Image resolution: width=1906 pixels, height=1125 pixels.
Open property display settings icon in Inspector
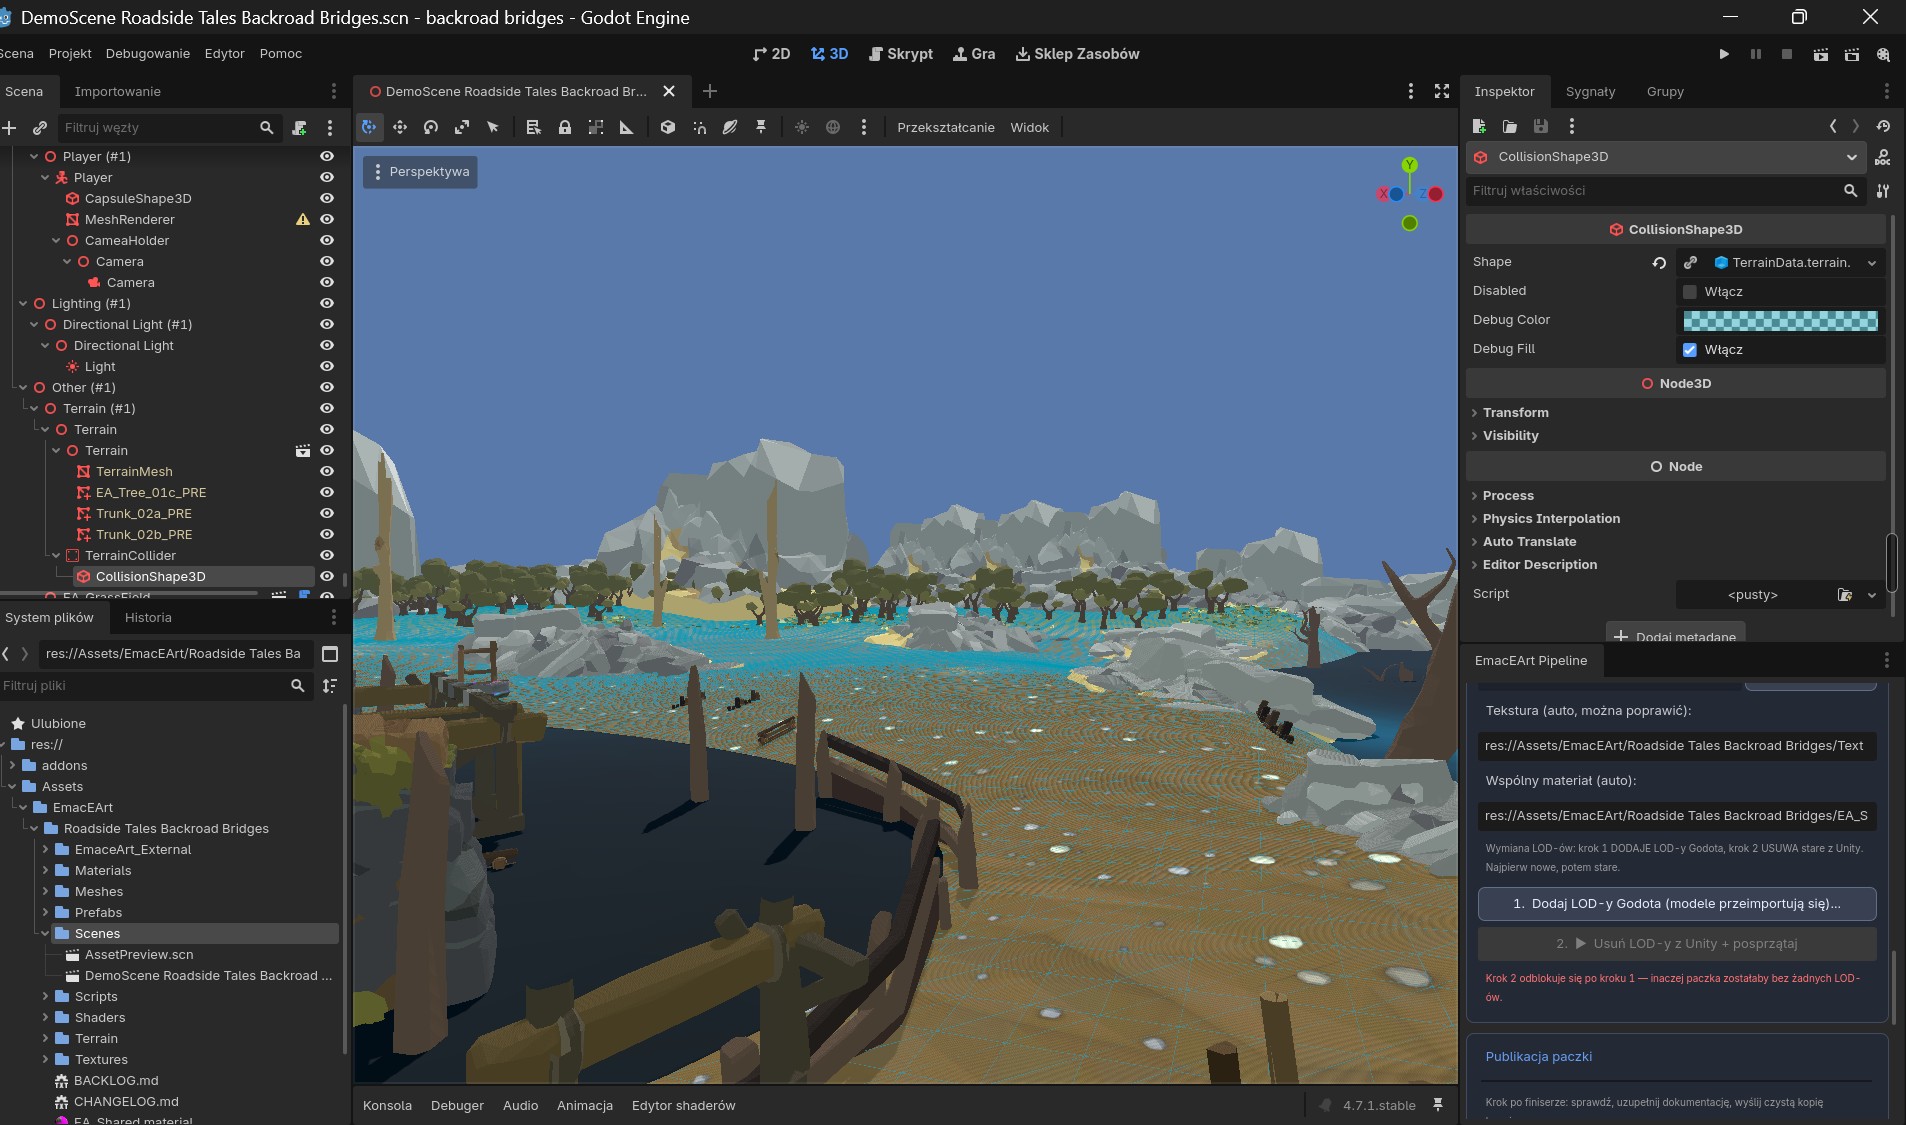pos(1883,190)
